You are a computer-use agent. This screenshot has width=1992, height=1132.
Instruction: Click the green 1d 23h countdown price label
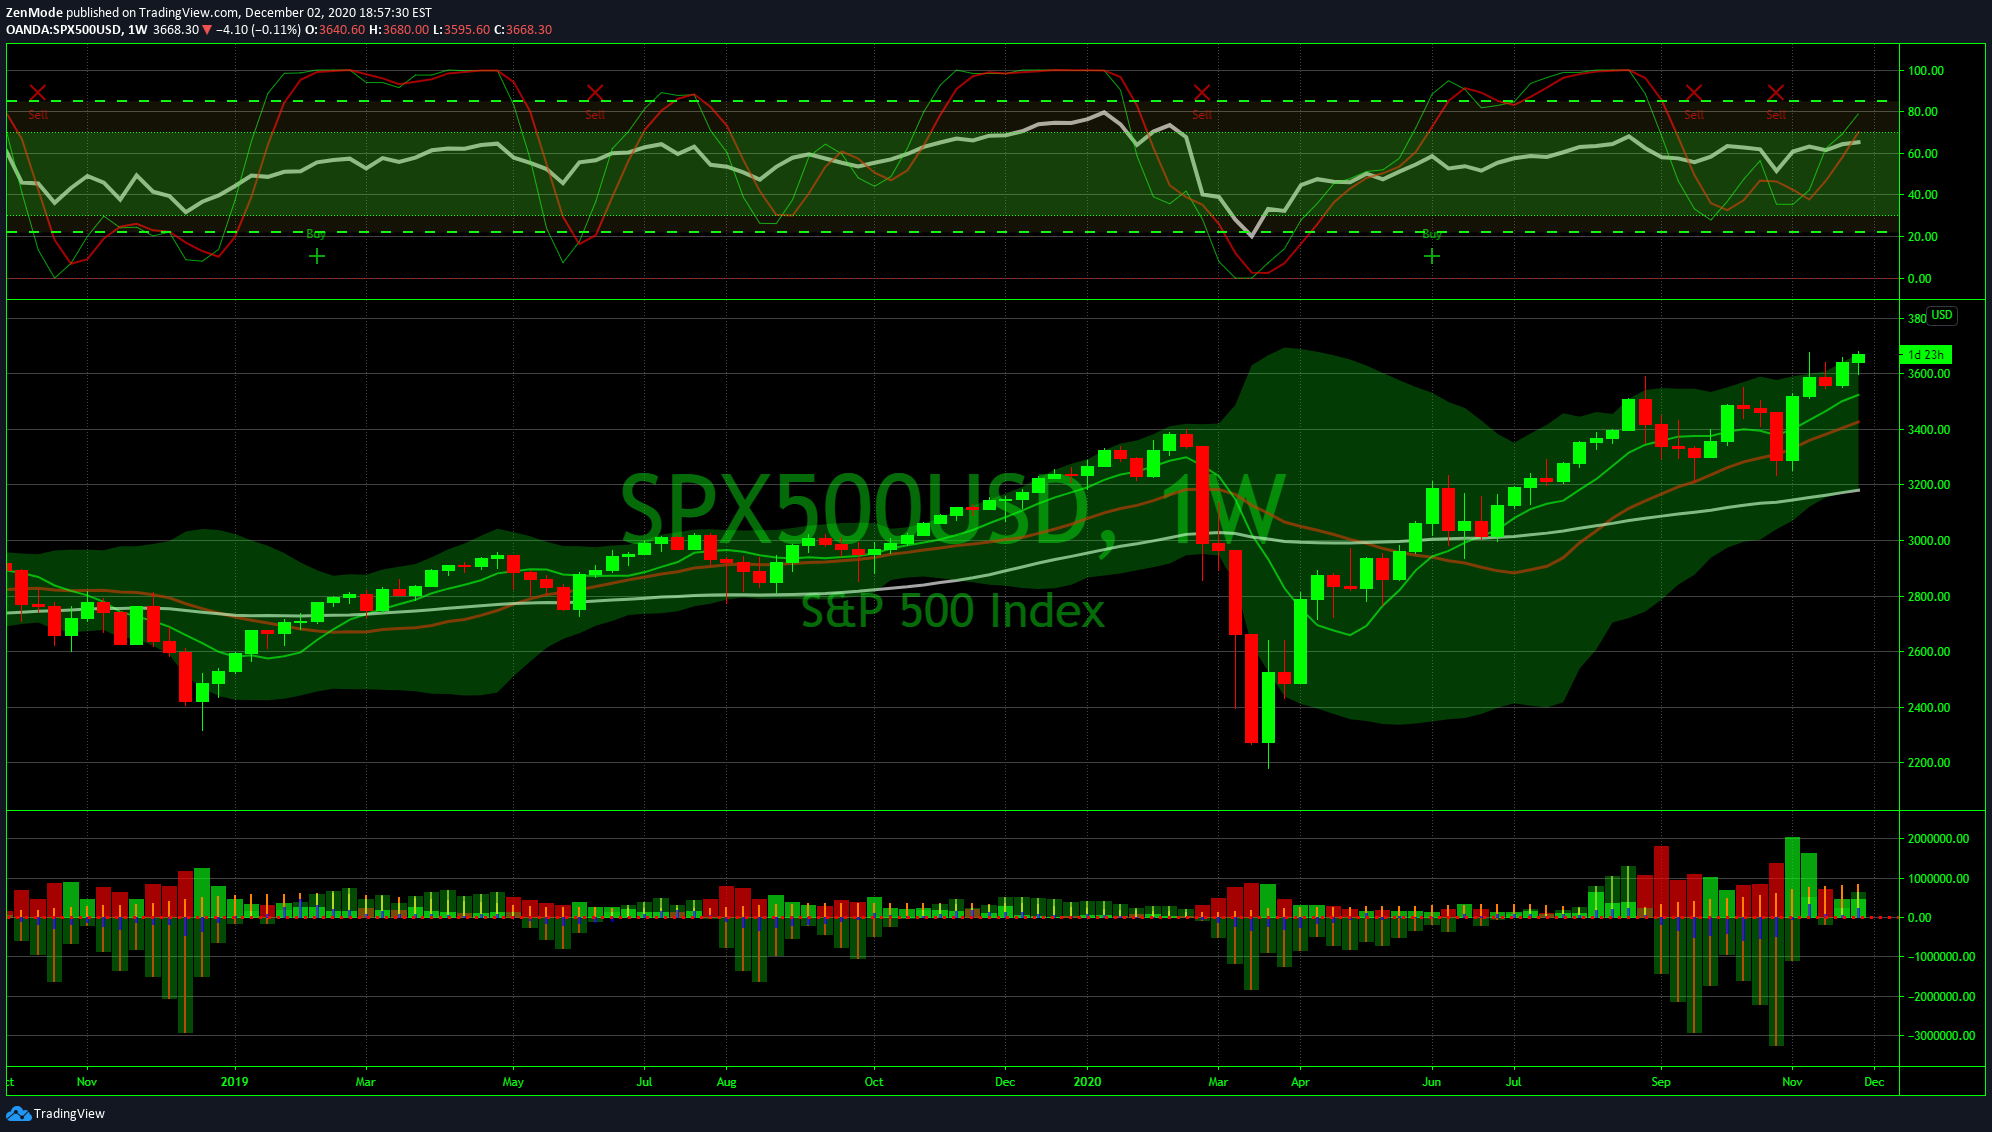(x=1925, y=355)
